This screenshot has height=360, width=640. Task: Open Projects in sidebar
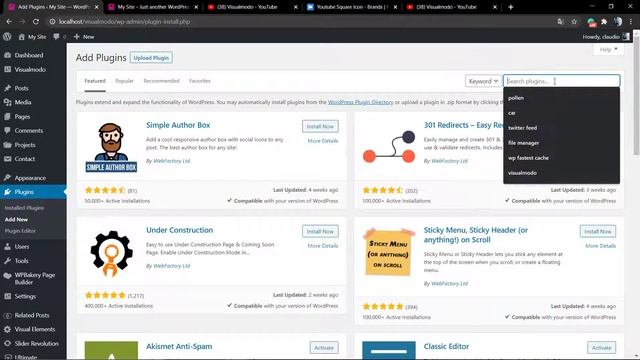coord(24,145)
